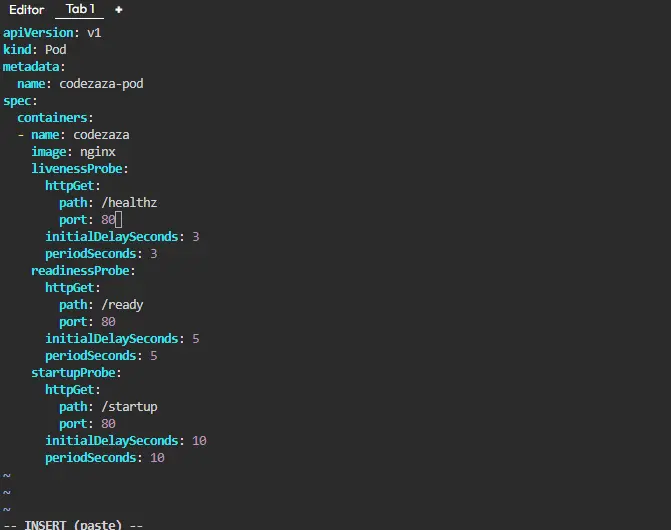This screenshot has height=530, width=671.
Task: Click the containers: key
Action: [55, 118]
